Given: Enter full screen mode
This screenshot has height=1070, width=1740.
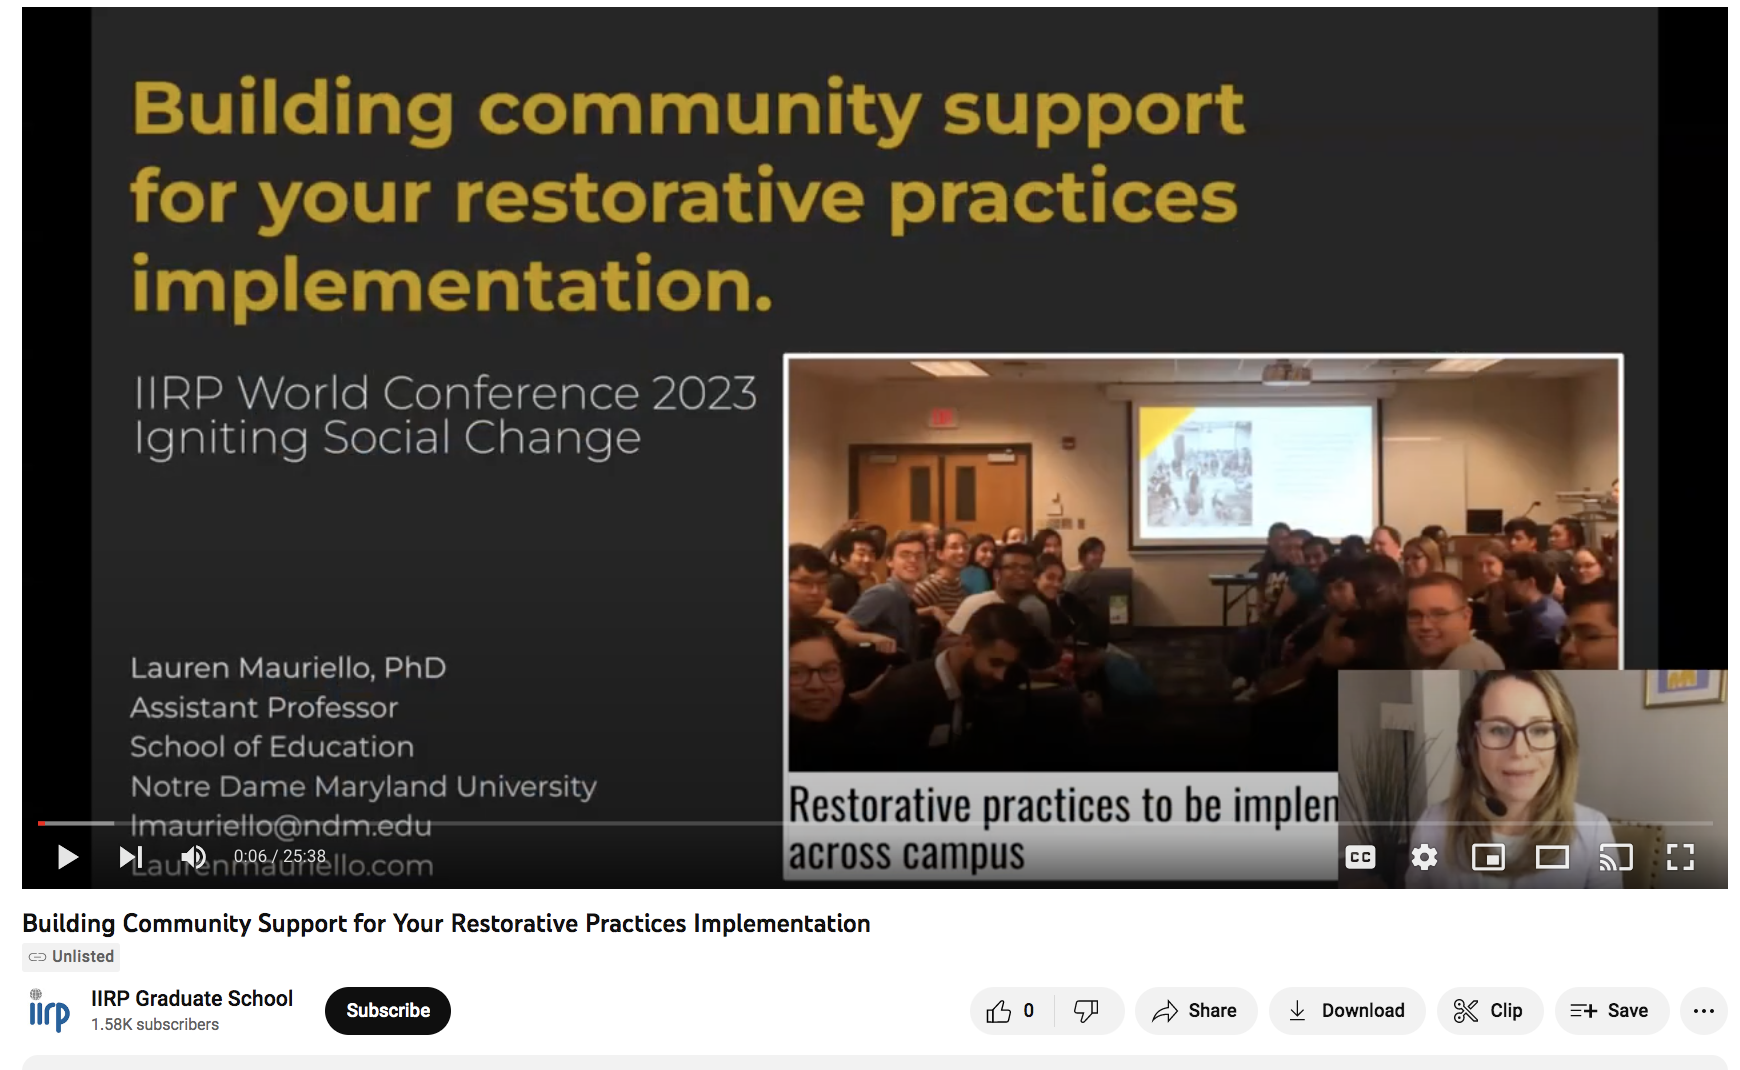Looking at the screenshot, I should coord(1680,857).
